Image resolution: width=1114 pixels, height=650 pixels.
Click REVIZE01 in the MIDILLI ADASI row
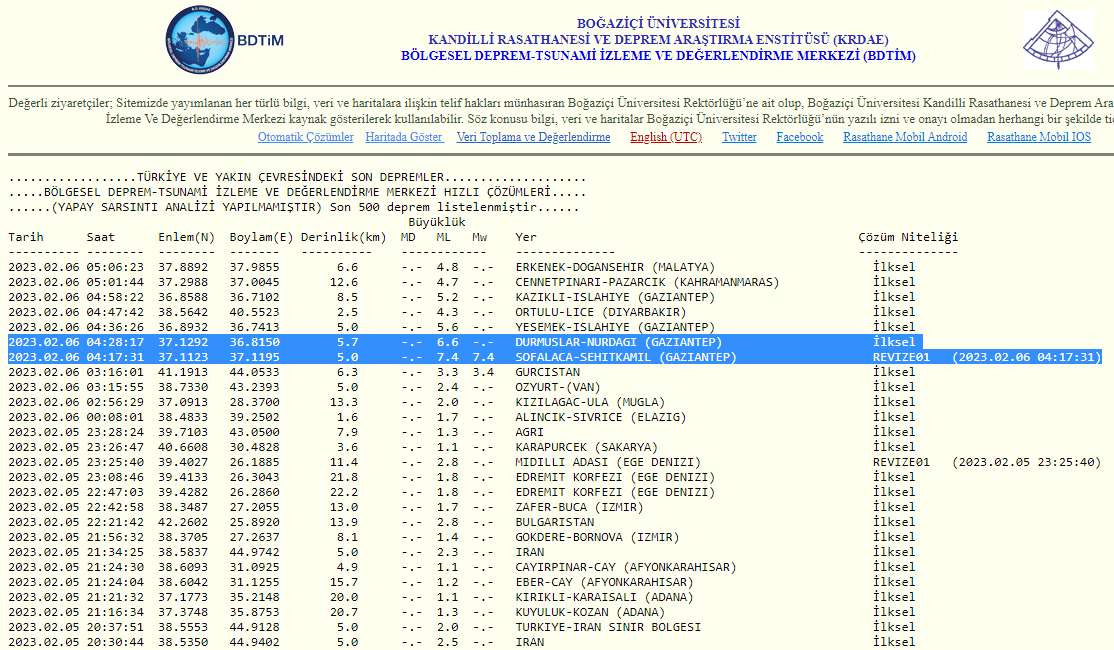click(901, 462)
